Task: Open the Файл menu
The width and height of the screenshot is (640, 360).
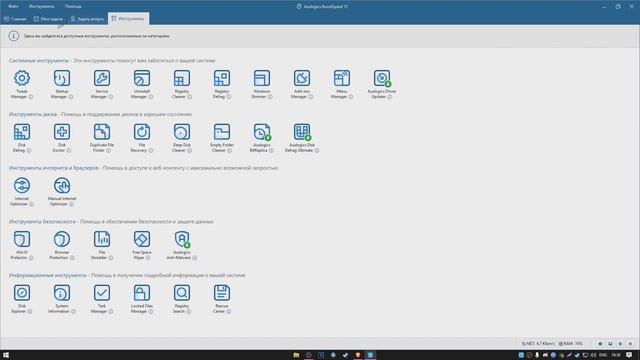Action: 13,7
